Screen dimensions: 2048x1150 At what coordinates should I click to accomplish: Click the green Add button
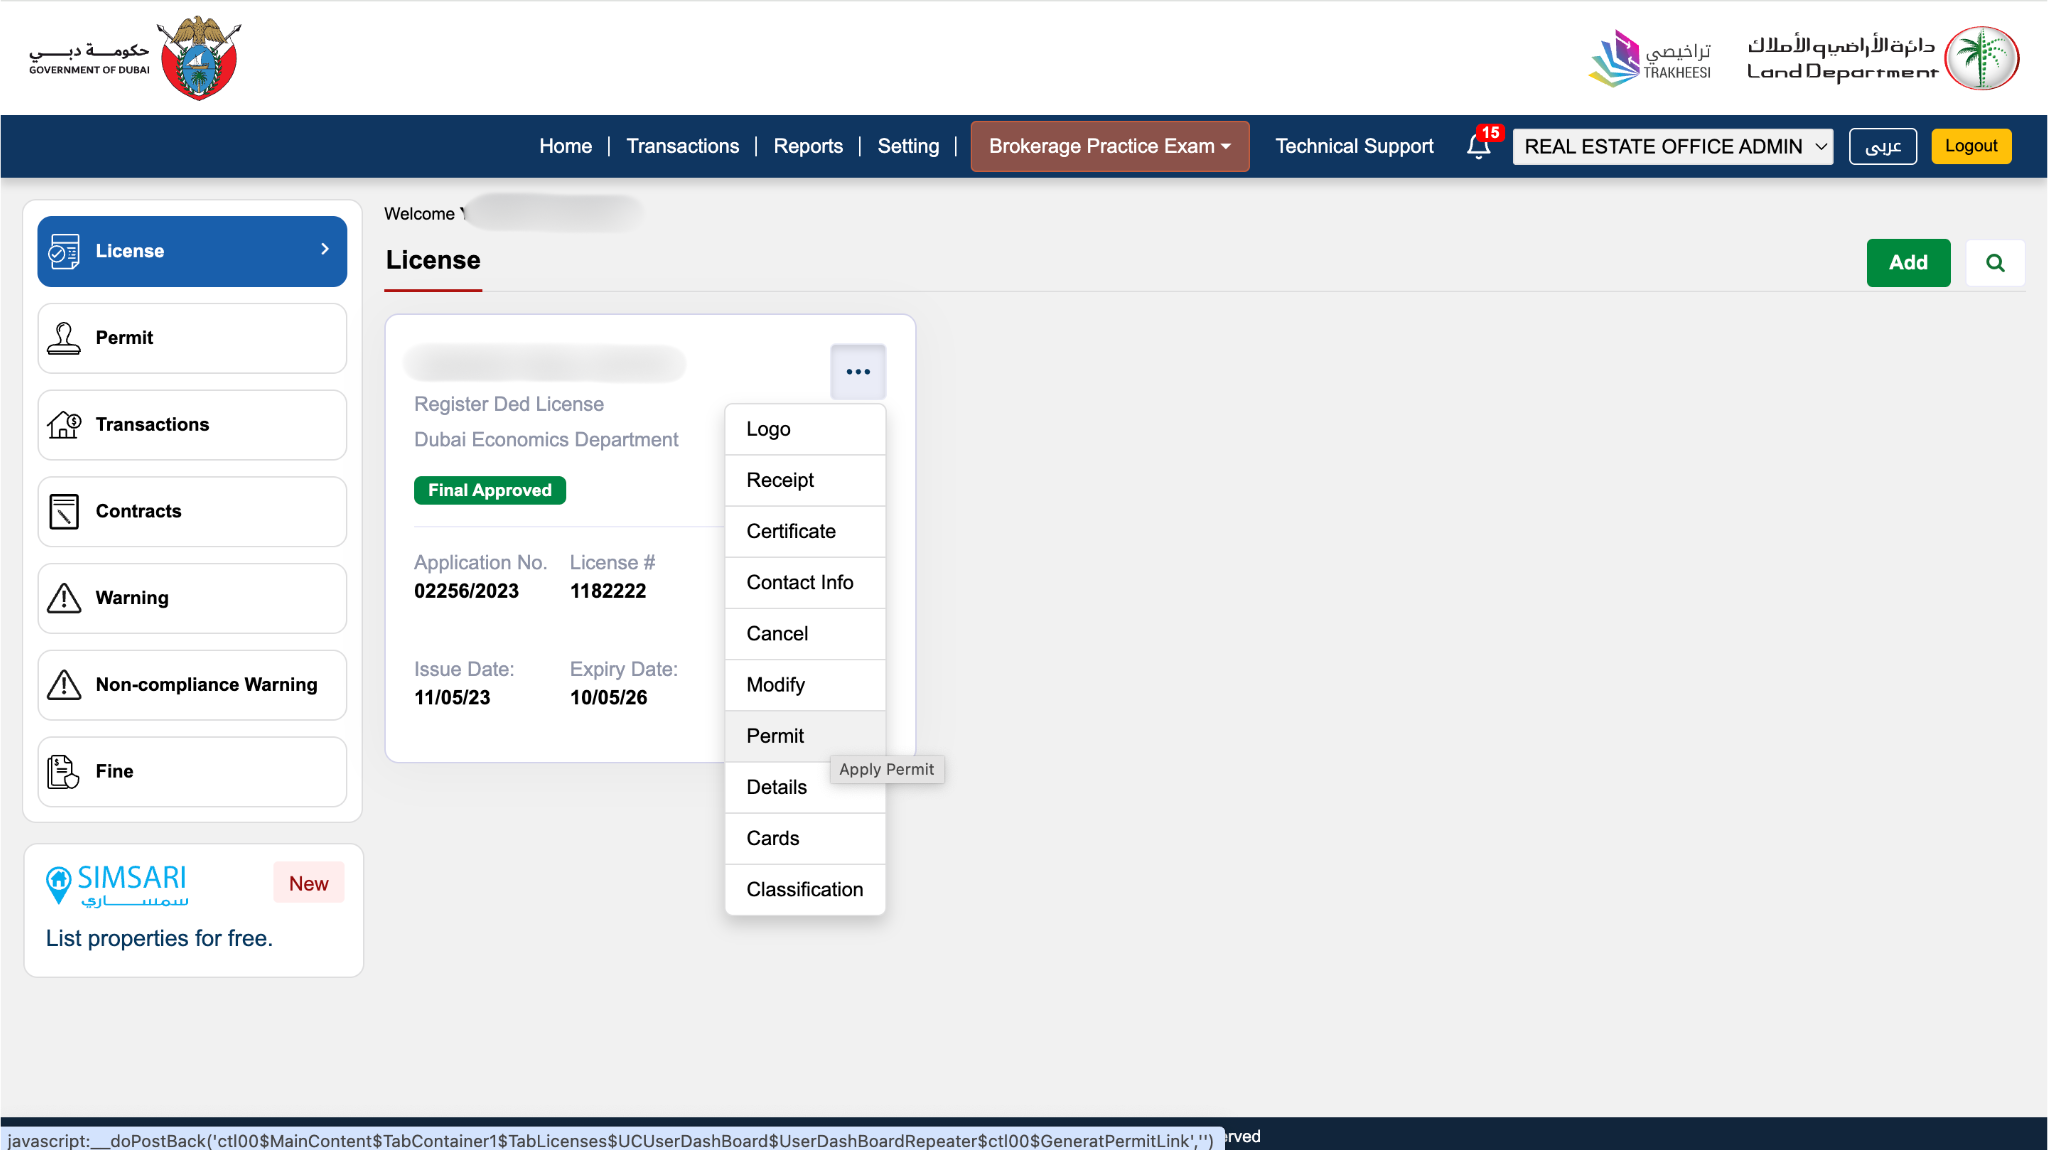pyautogui.click(x=1908, y=262)
